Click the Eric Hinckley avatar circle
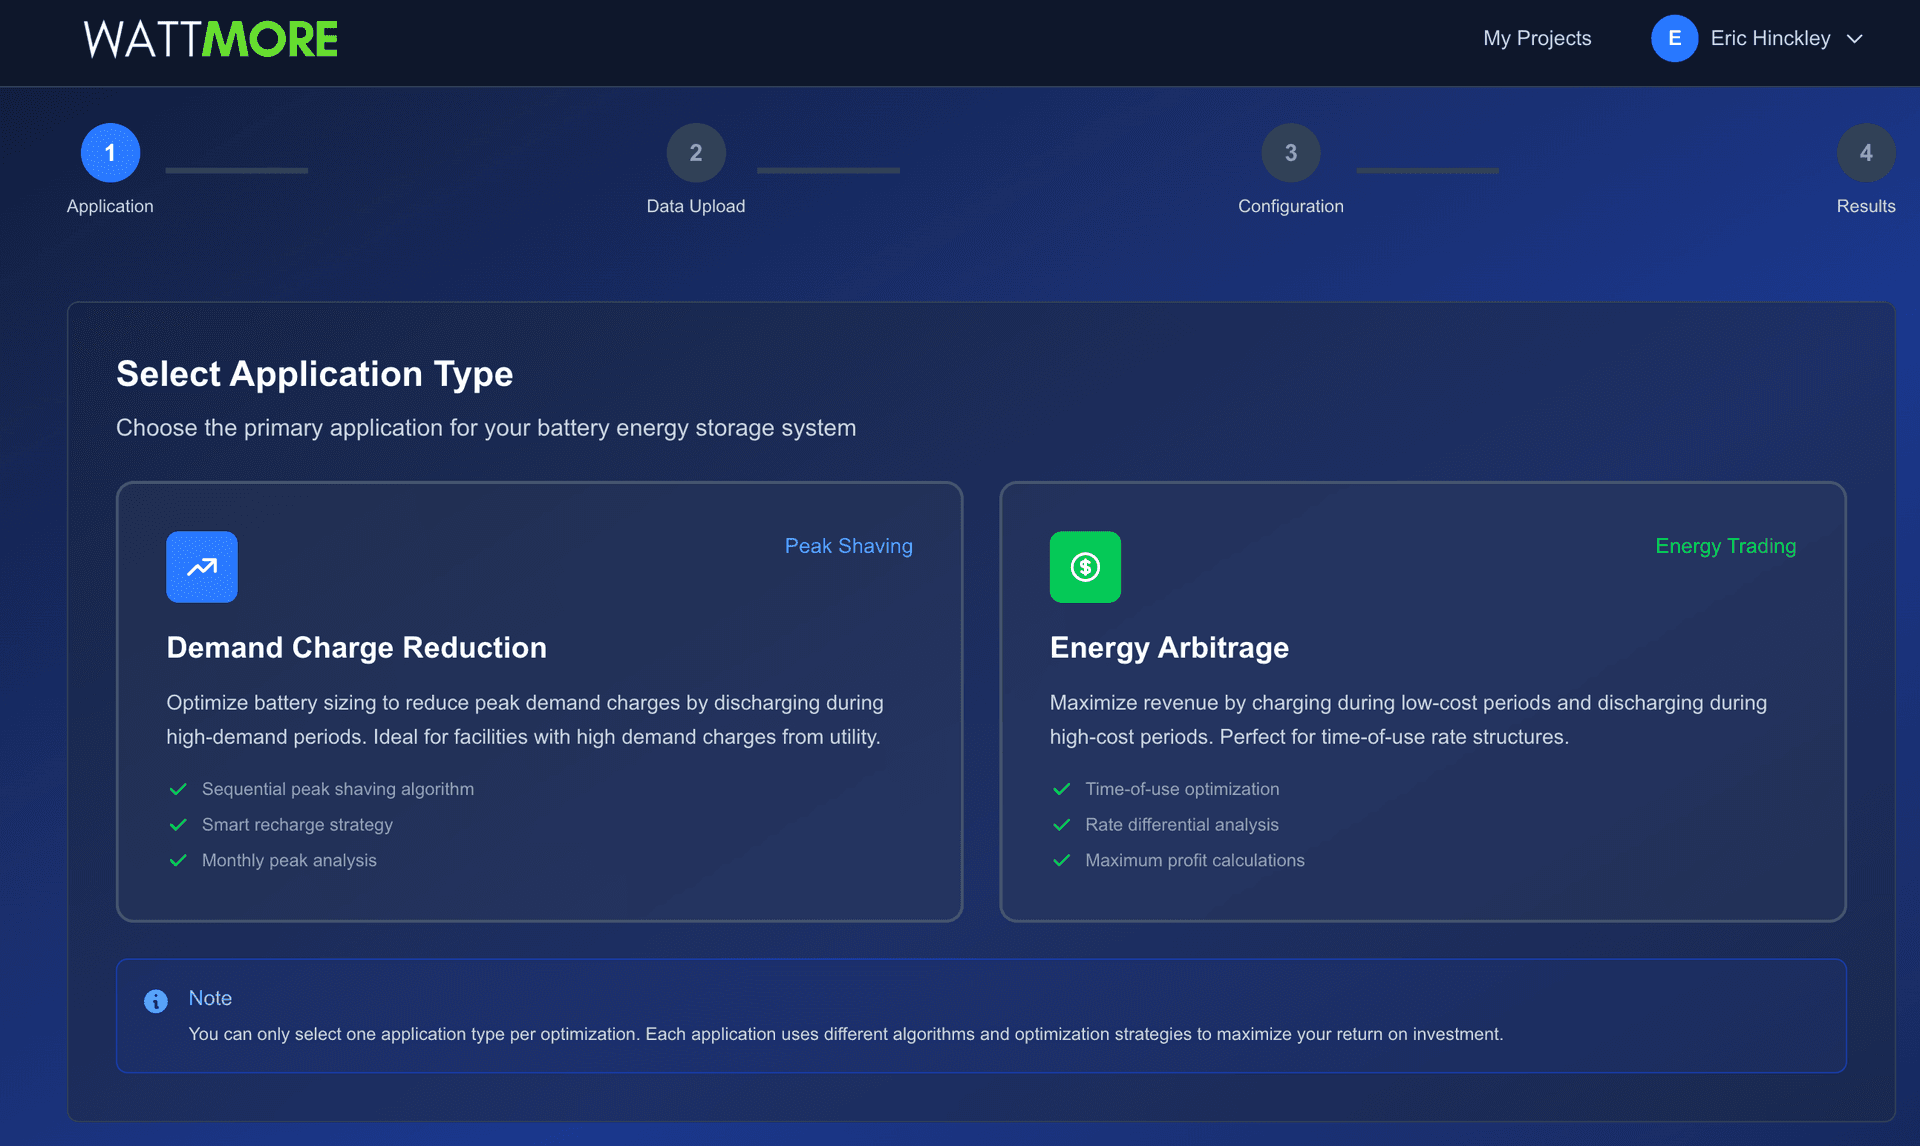This screenshot has width=1920, height=1146. tap(1675, 38)
